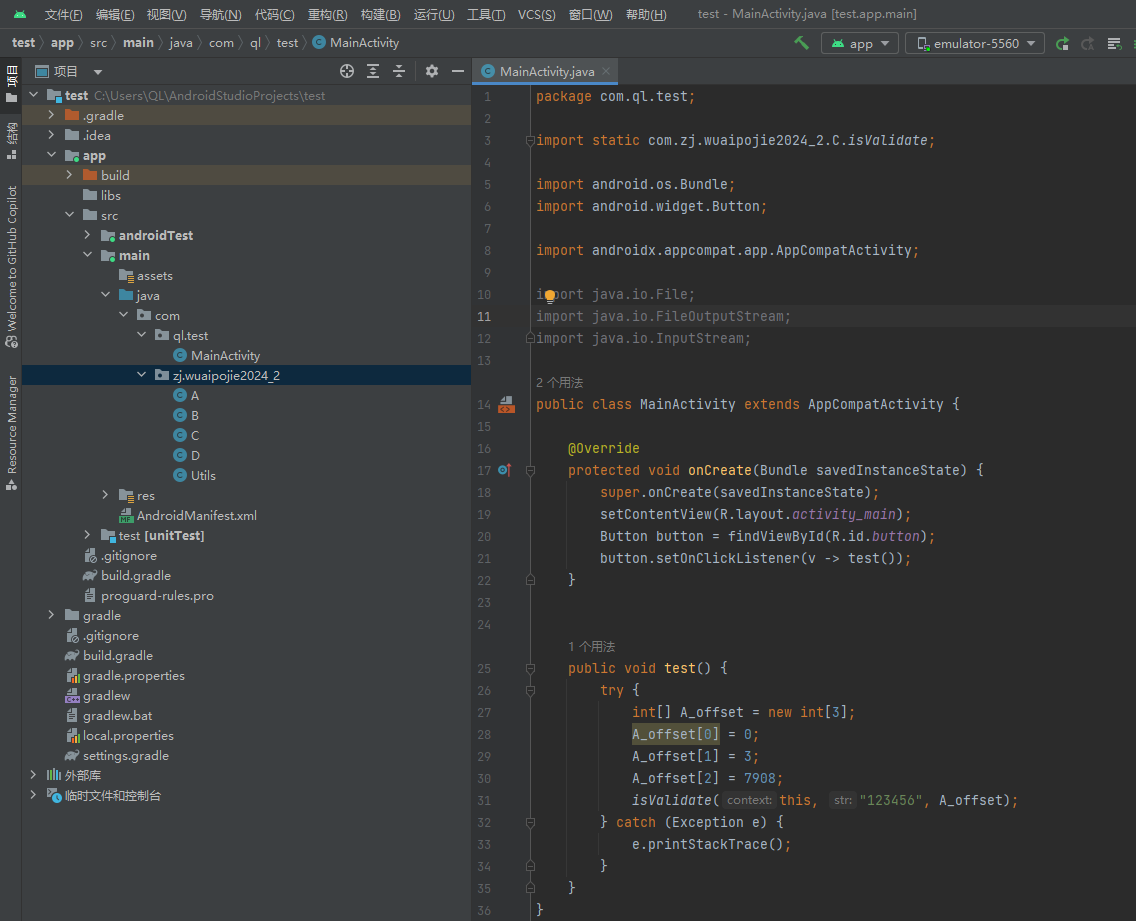Screen dimensions: 1136x921
Task: Click line number 28 in the gutter
Action: [x=484, y=735]
